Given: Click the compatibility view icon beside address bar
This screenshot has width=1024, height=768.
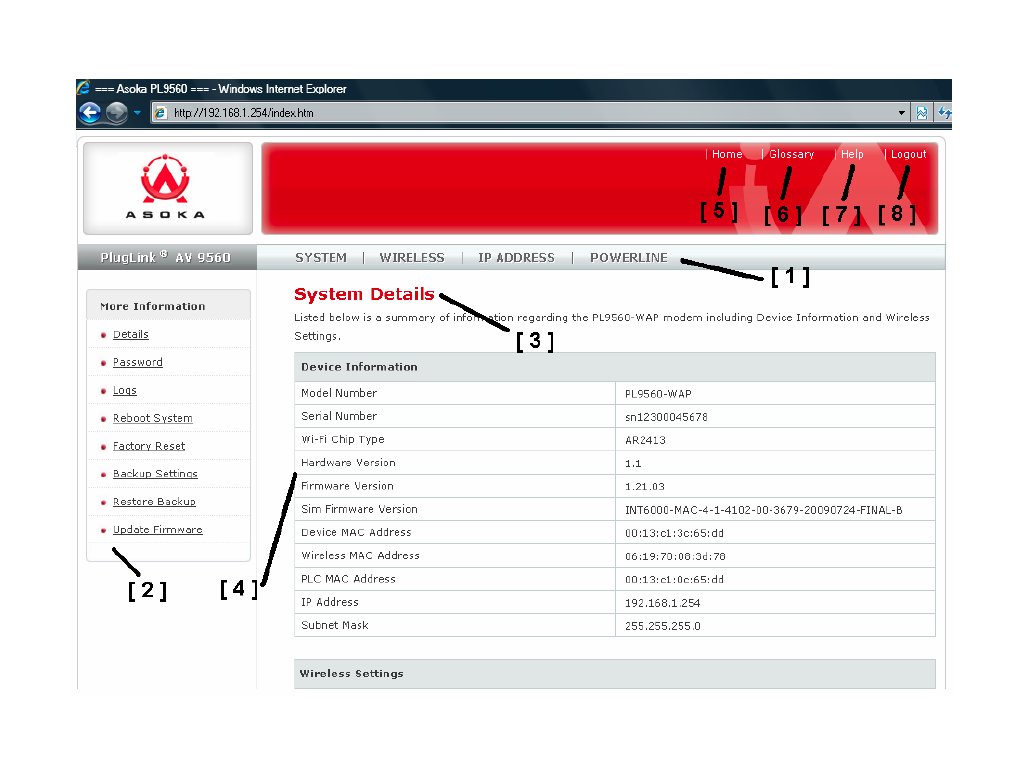Looking at the screenshot, I should pos(922,113).
